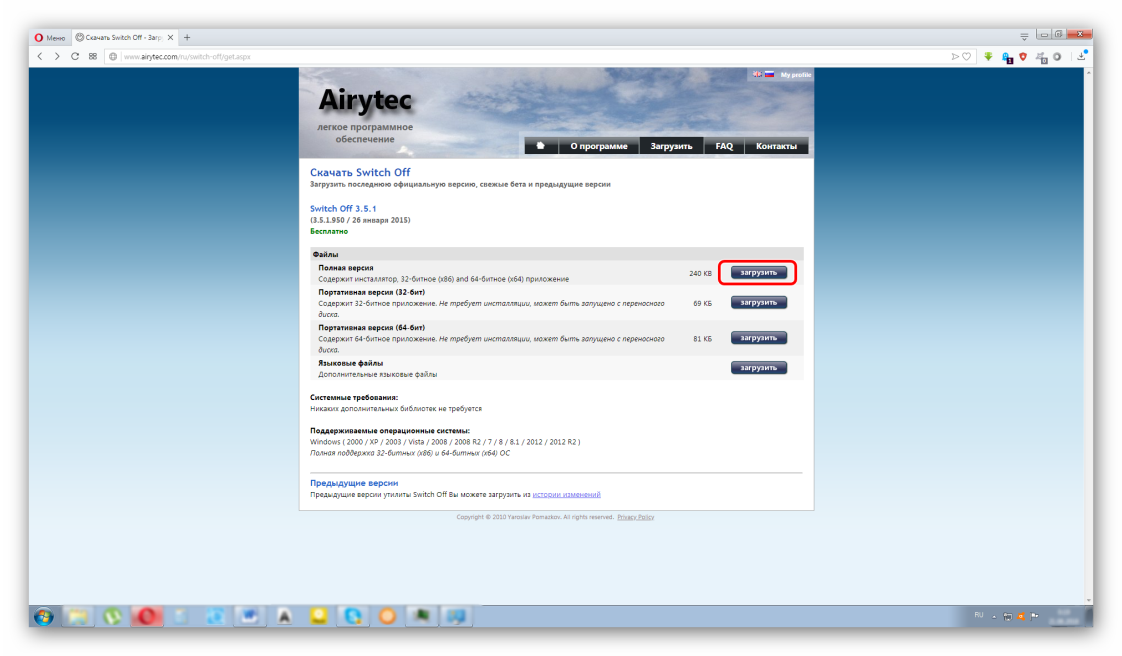Open the Windows Start button
This screenshot has height=656, width=1122.
[44, 616]
